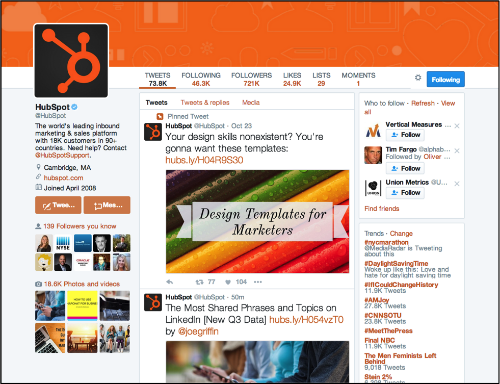Follow Union Metrics
Viewport: 500px width, 384px height.
coord(405,193)
